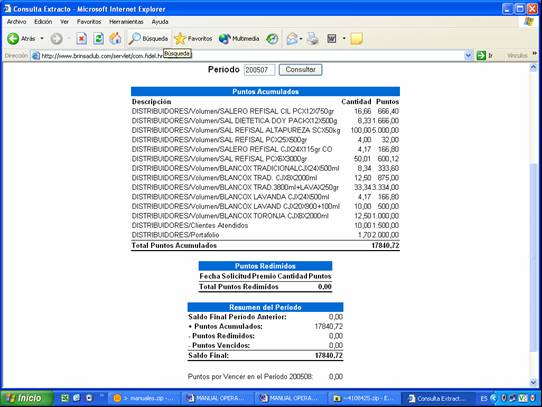542x407 pixels.
Task: Click the print icon
Action: pos(313,38)
